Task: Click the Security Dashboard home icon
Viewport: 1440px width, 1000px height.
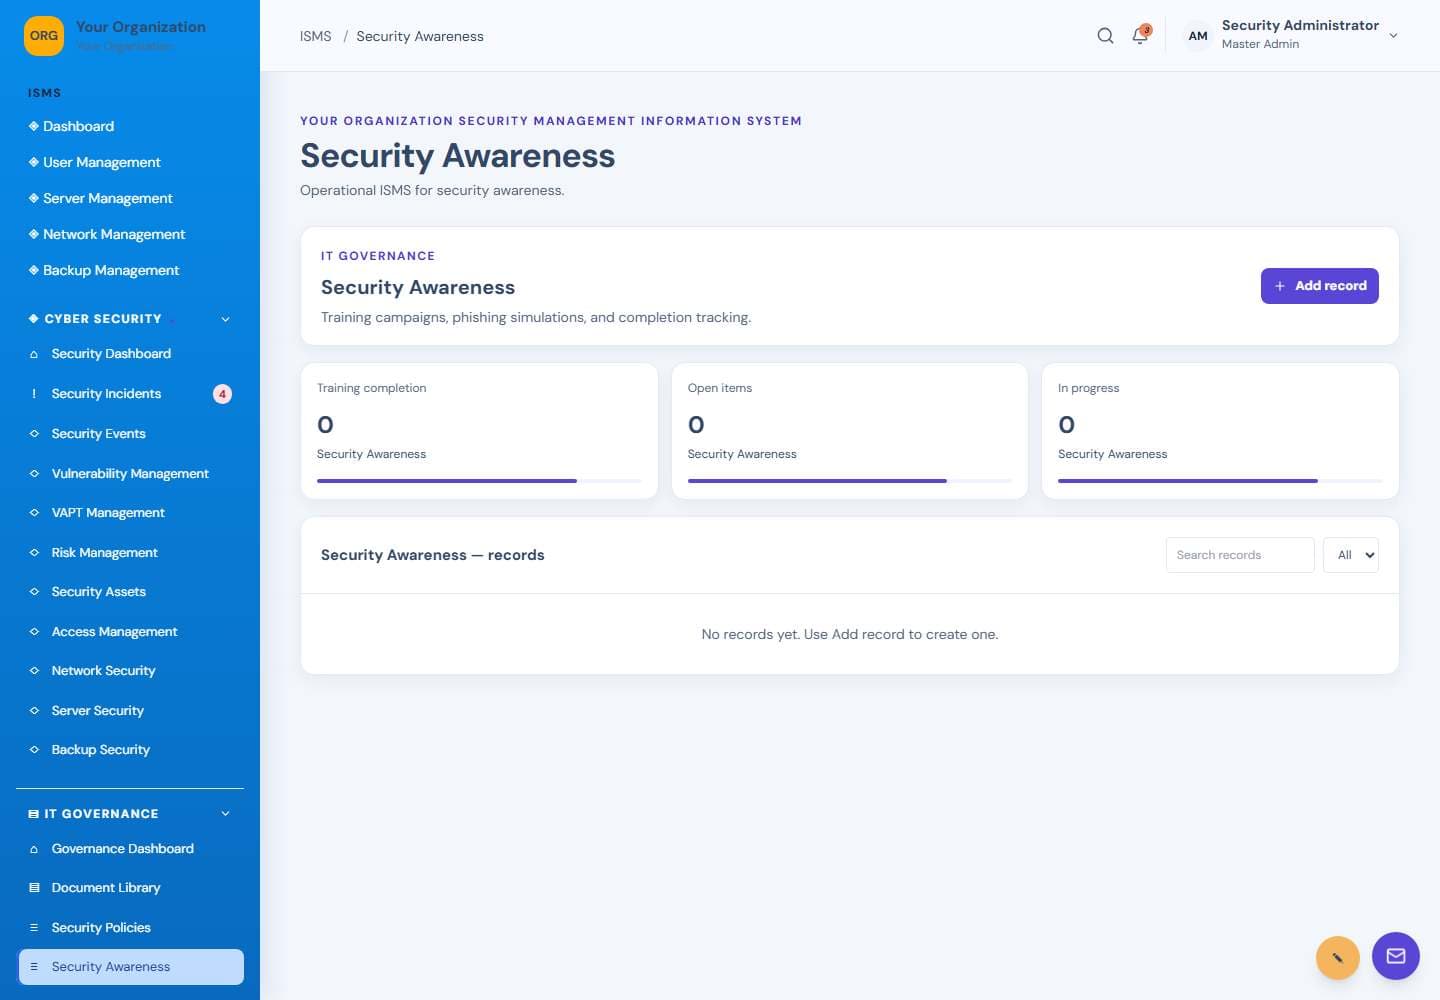Action: pyautogui.click(x=34, y=354)
